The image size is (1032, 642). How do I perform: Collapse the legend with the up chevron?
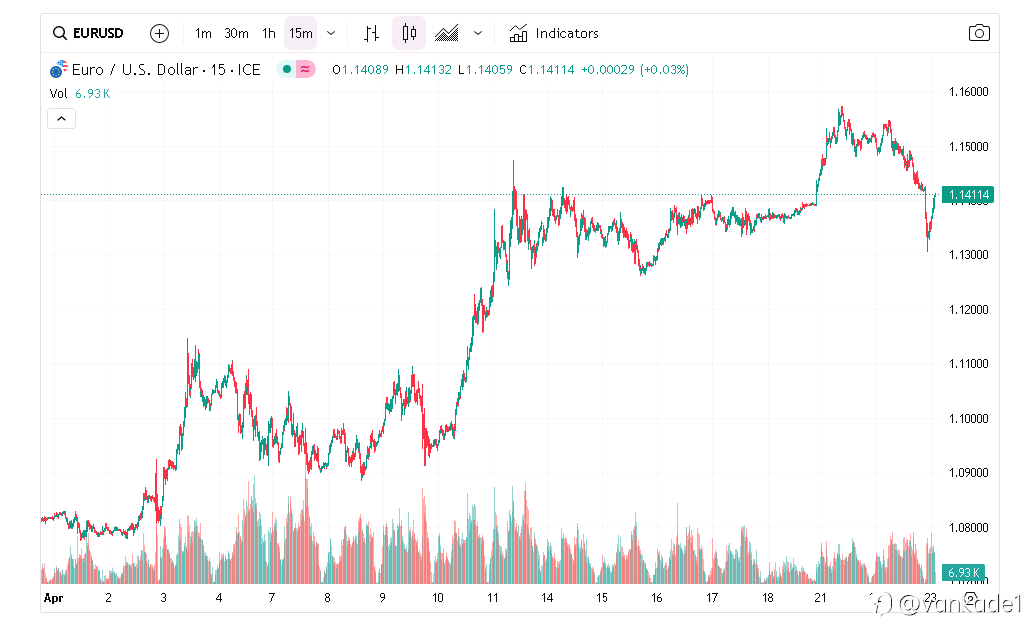(x=61, y=119)
